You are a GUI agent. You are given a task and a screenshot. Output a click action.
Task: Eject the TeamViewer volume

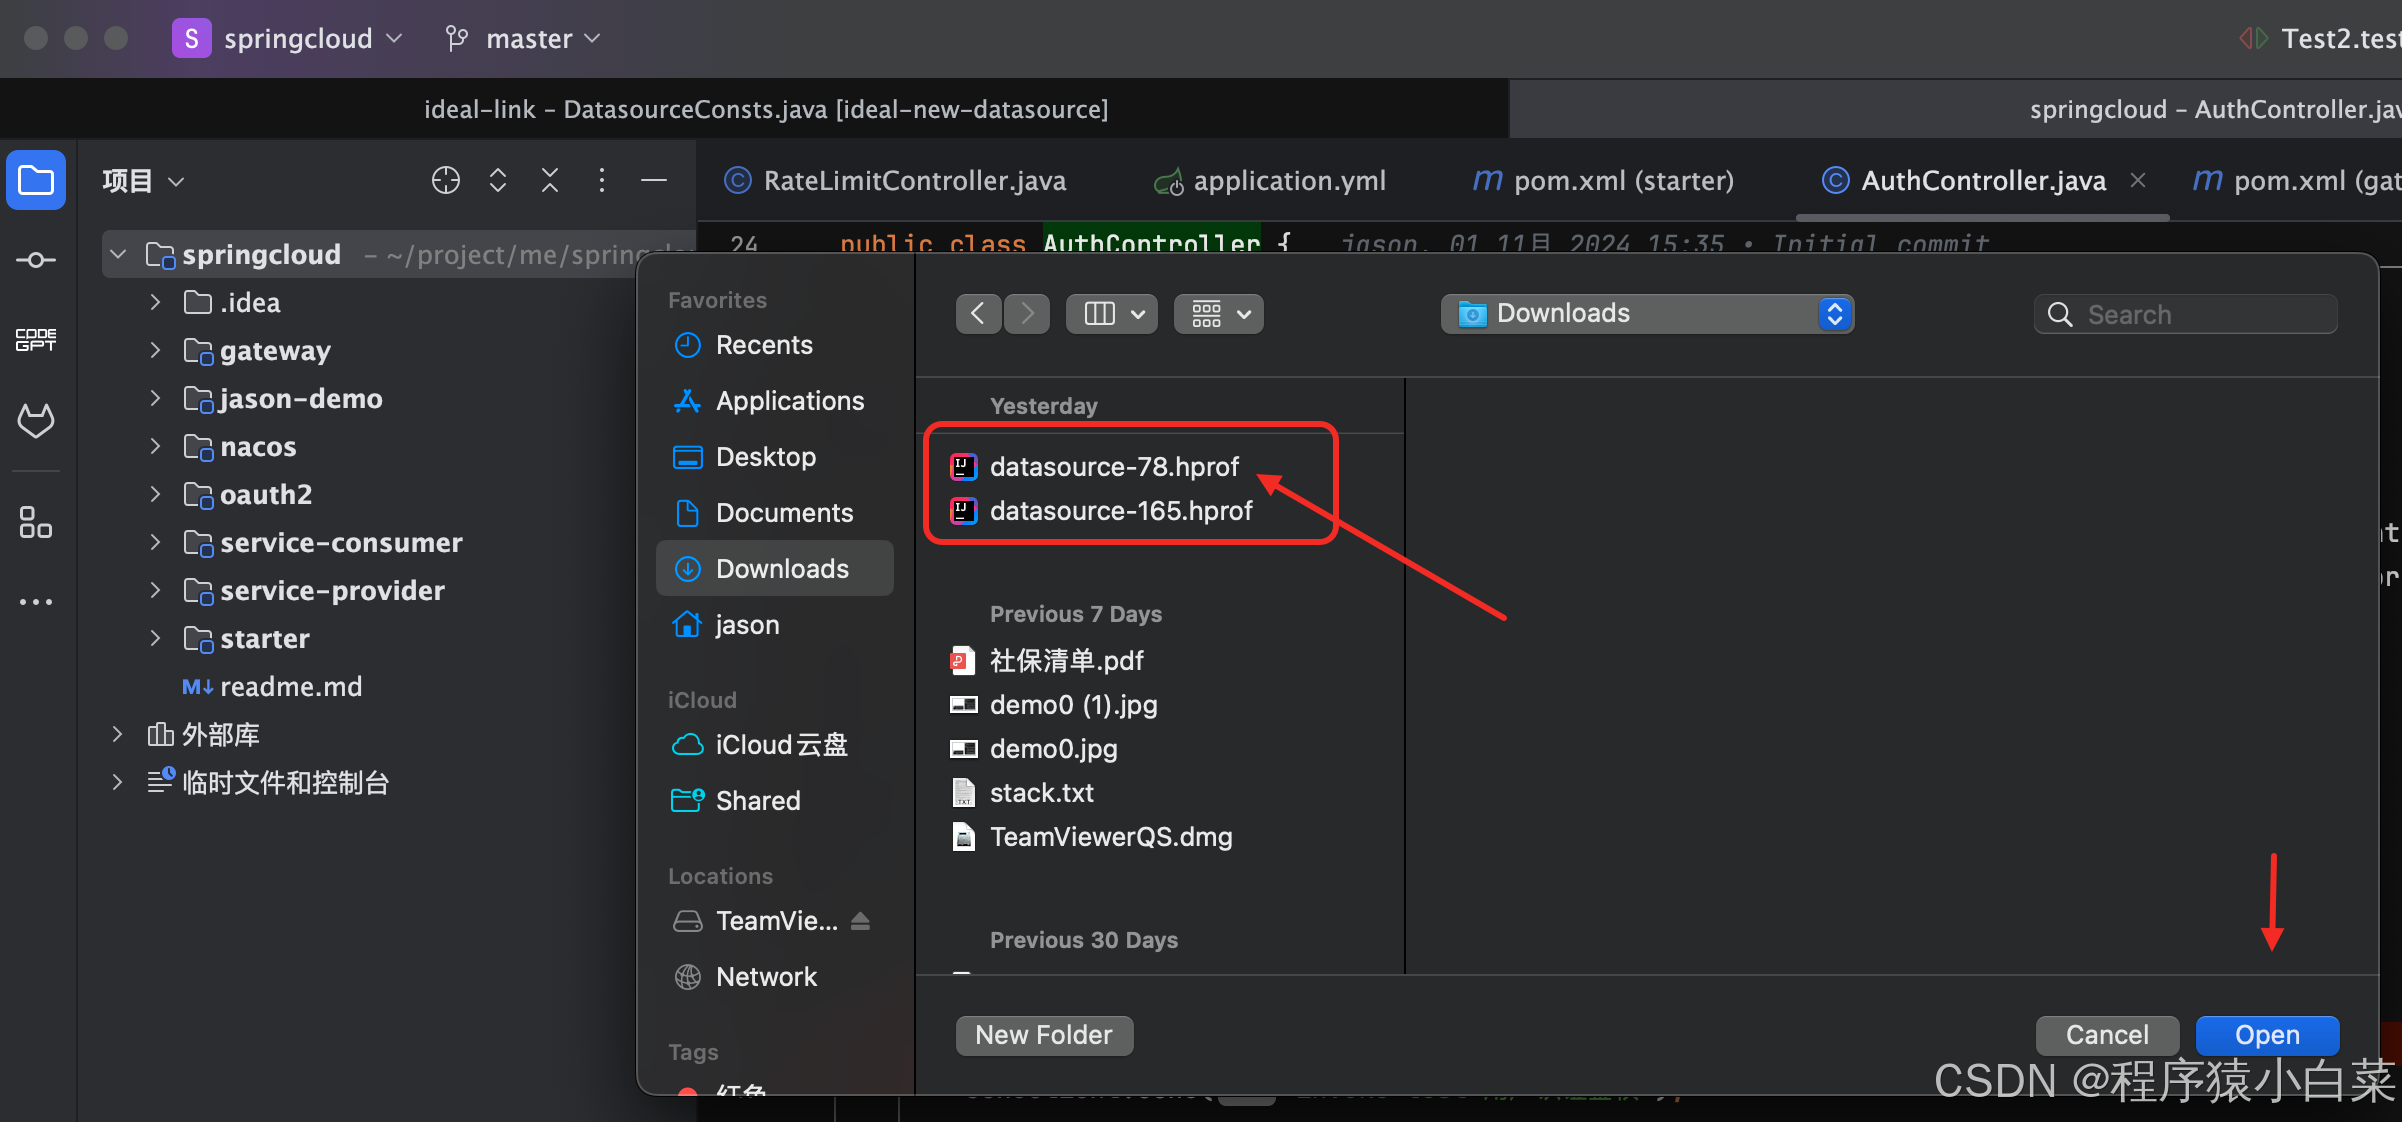[860, 921]
